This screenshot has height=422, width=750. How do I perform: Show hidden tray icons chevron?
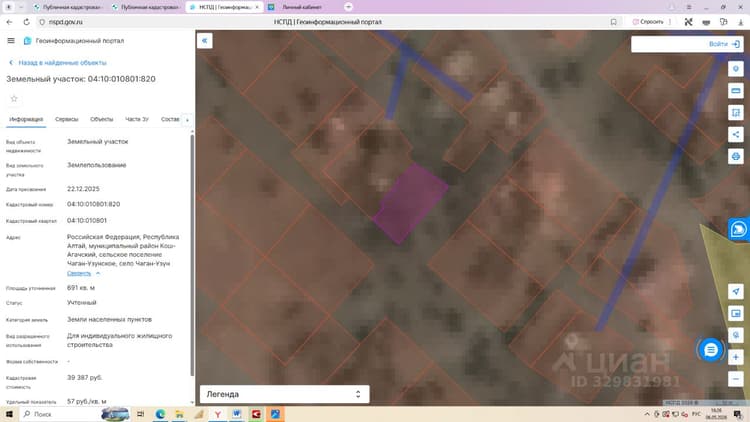coord(647,414)
